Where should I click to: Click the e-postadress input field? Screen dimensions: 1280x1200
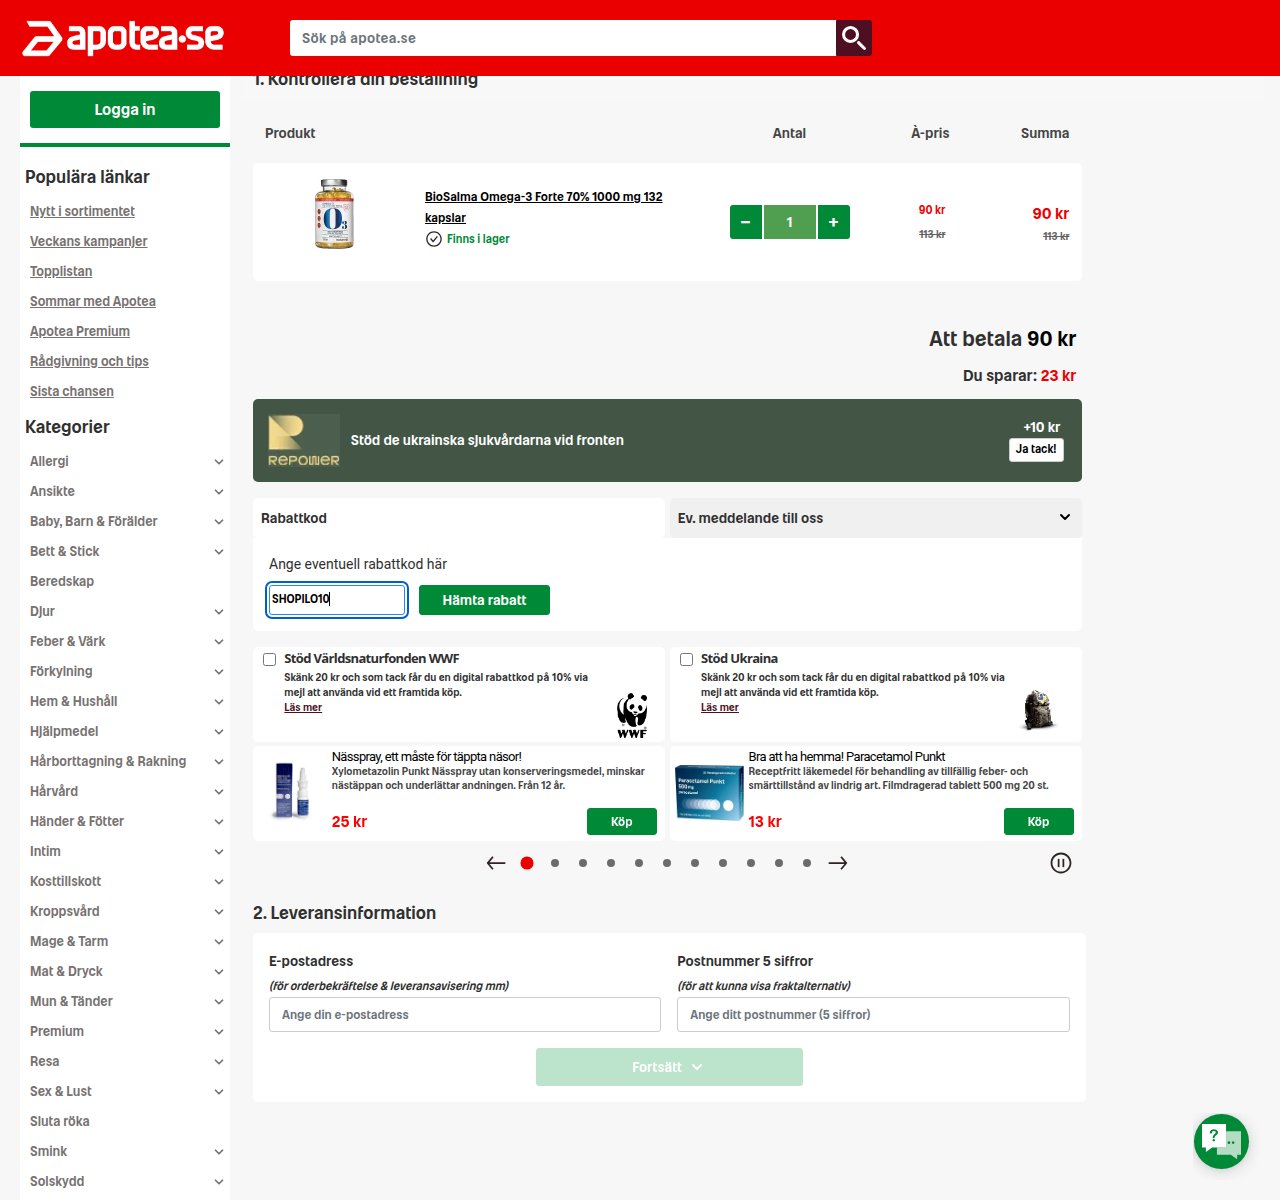pos(465,1014)
